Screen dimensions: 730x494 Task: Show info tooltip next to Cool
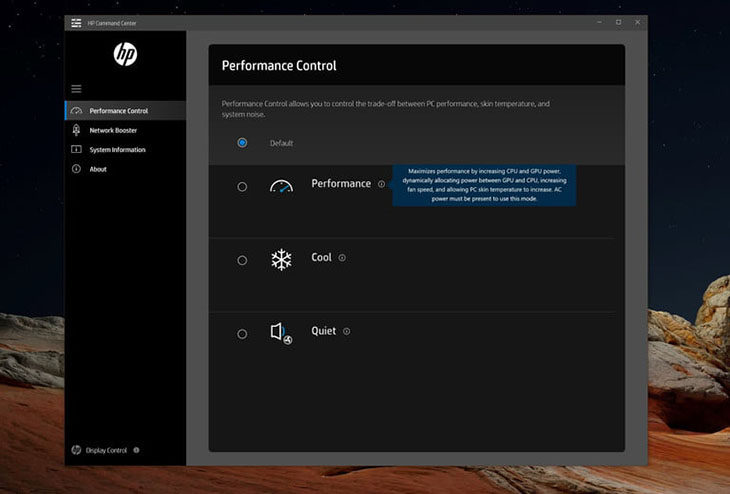click(x=342, y=258)
